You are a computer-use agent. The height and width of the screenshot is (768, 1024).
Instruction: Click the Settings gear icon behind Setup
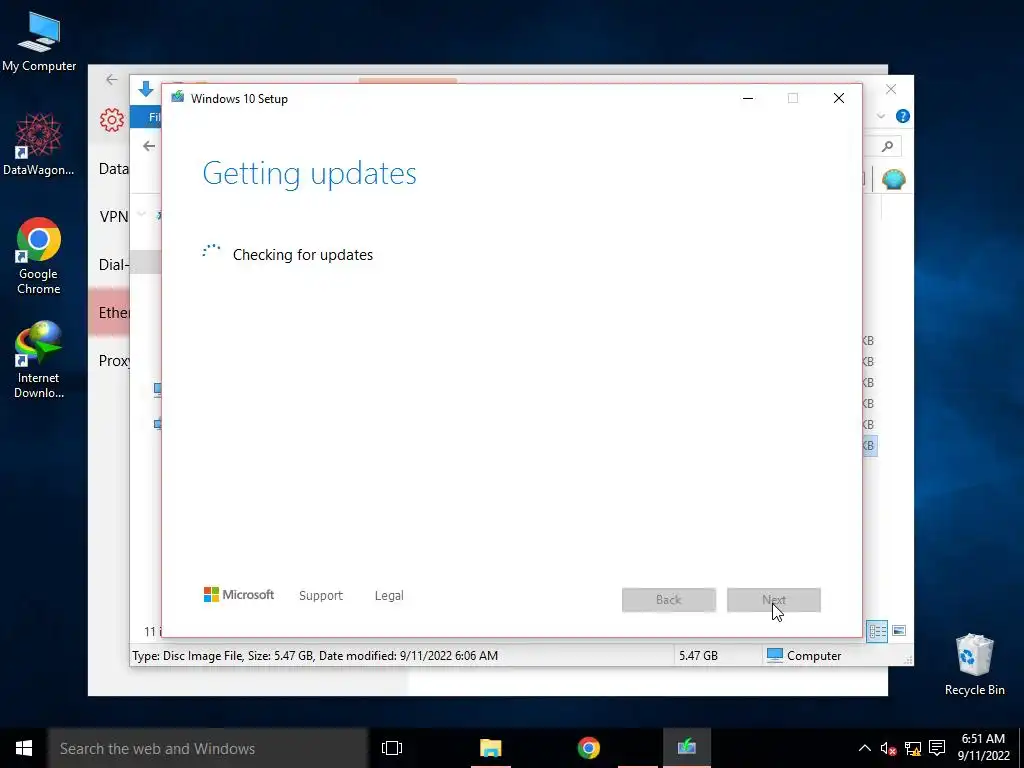click(112, 120)
